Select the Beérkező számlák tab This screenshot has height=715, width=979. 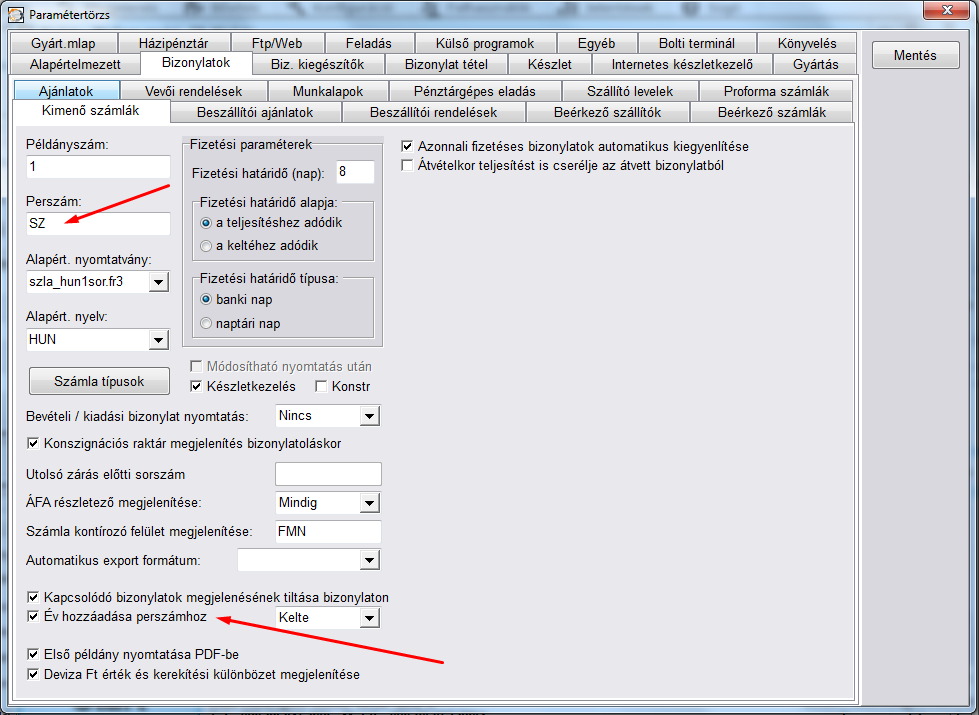772,112
